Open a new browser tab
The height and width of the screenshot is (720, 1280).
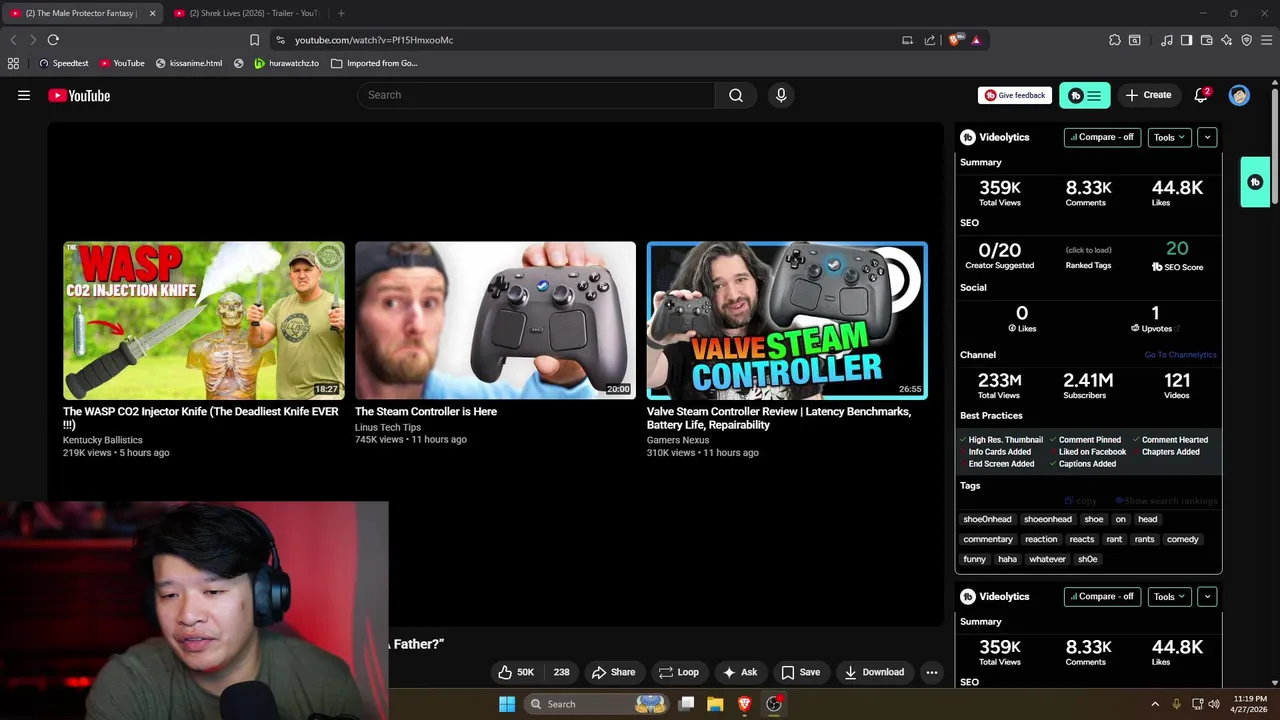[x=341, y=13]
